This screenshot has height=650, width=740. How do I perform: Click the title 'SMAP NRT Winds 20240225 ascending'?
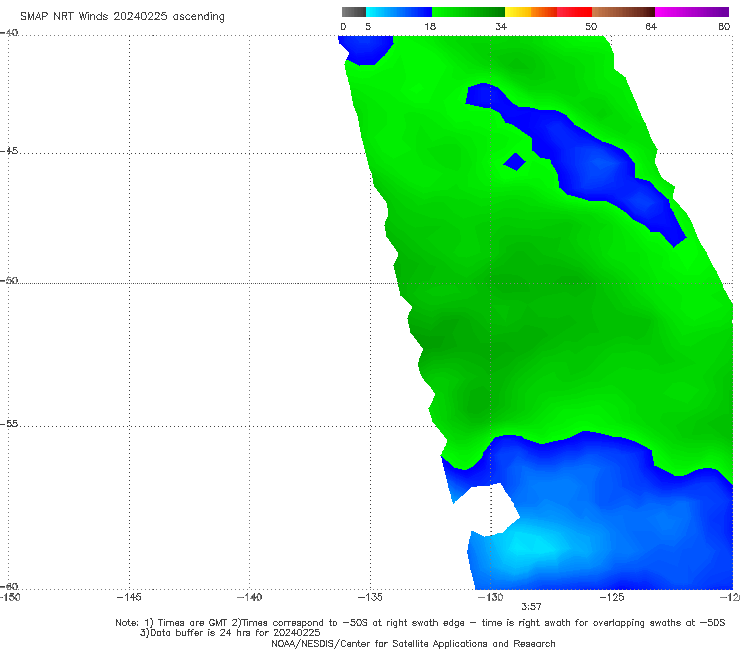pyautogui.click(x=122, y=16)
